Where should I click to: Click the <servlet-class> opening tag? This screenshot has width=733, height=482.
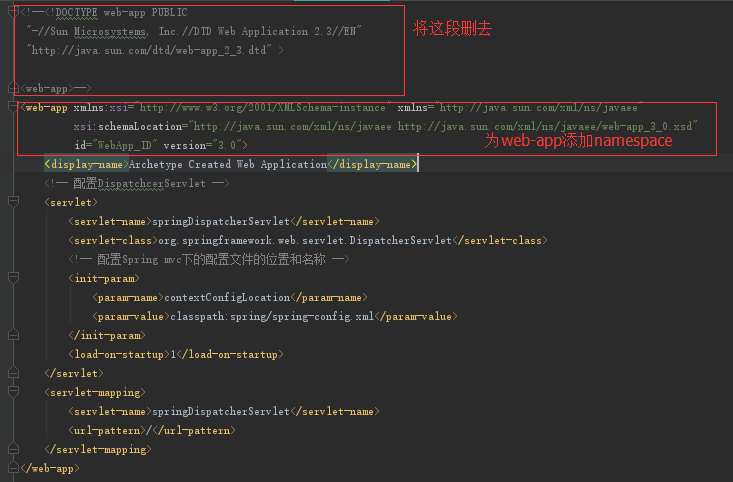click(x=113, y=240)
